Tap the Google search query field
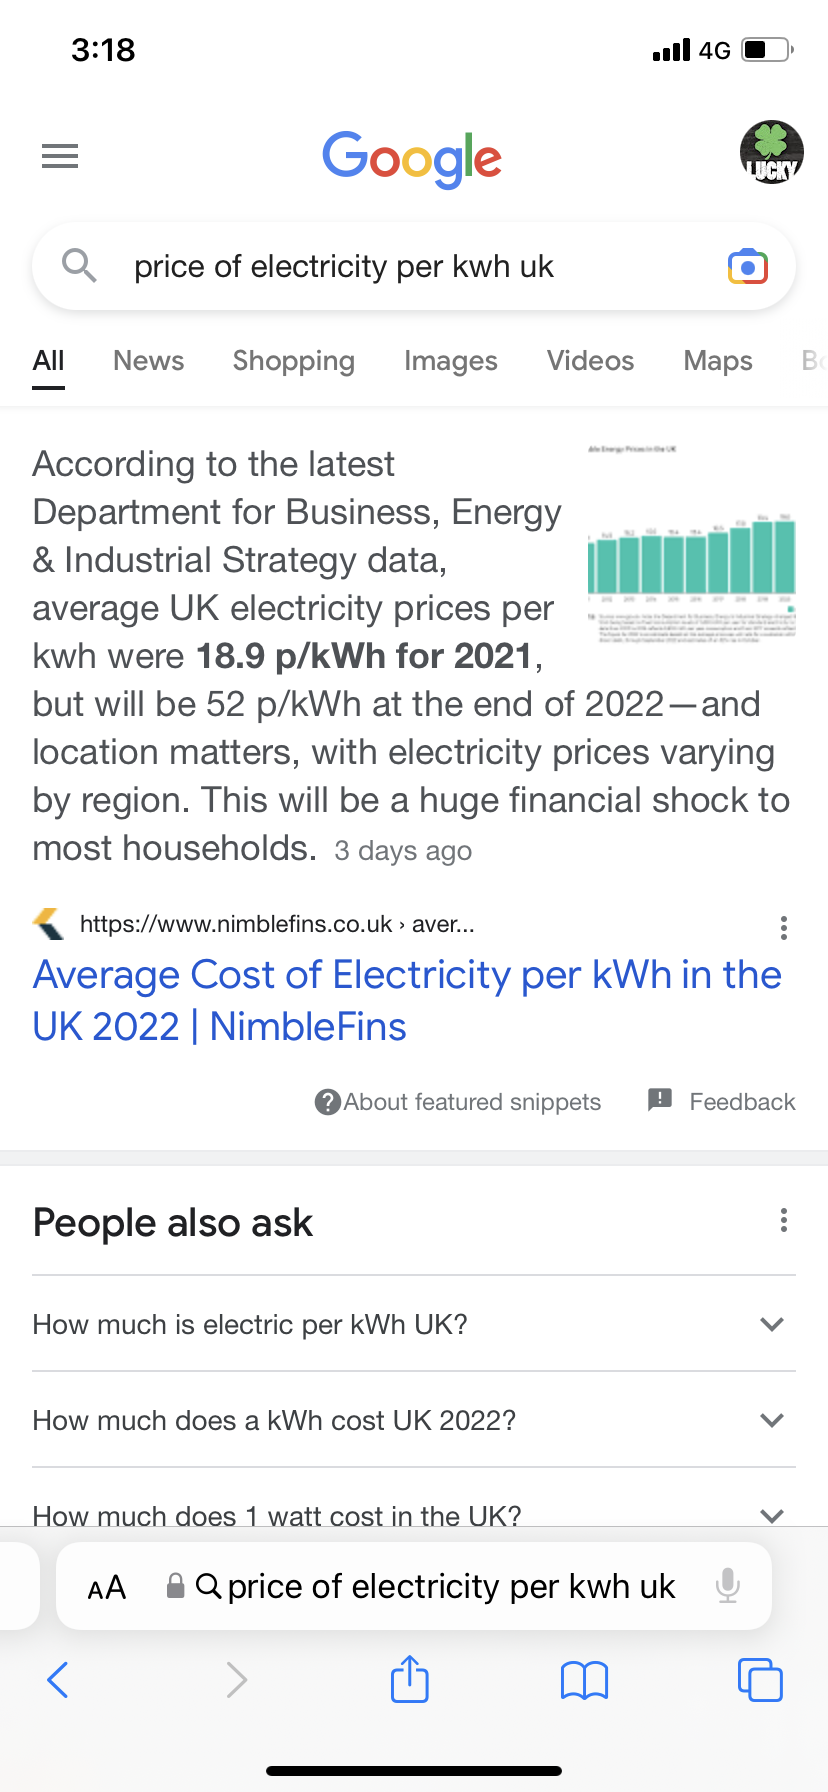This screenshot has width=828, height=1792. click(x=400, y=267)
